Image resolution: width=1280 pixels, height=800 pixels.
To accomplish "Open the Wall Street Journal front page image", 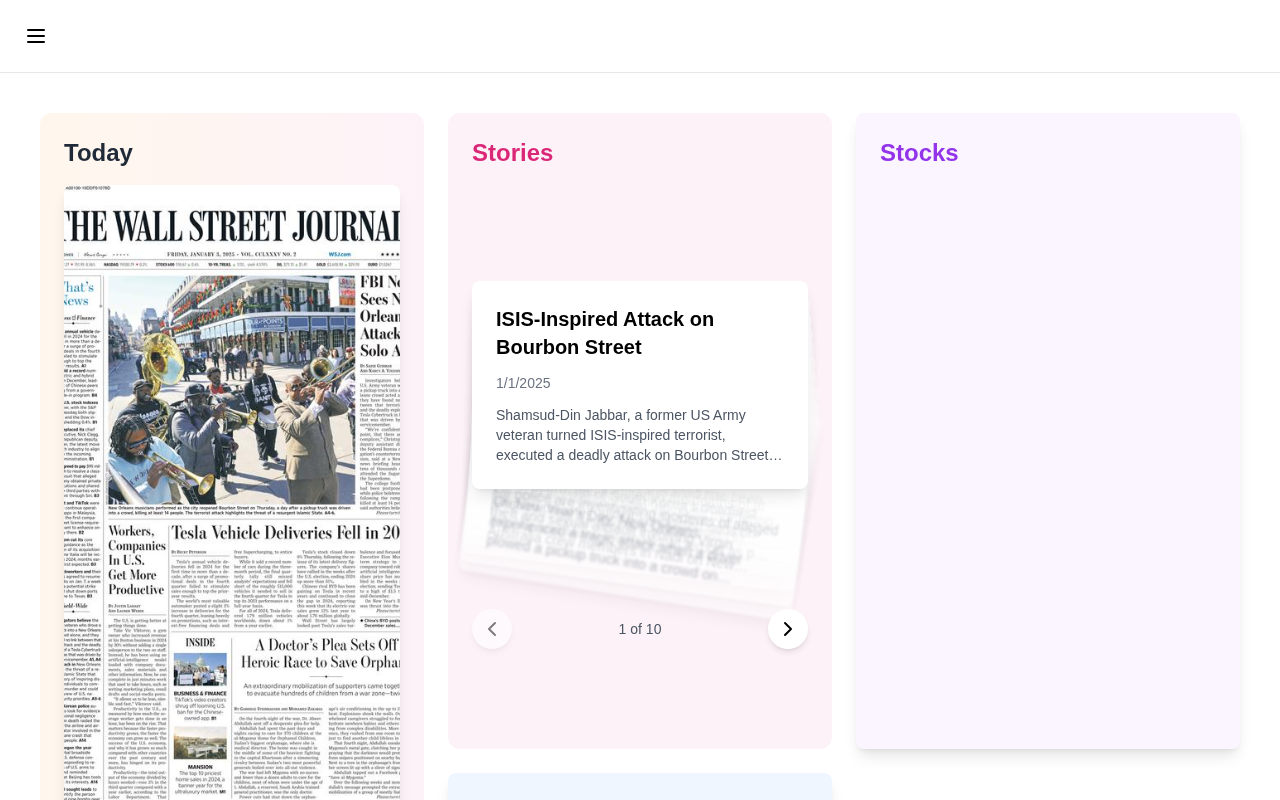I will point(232,492).
